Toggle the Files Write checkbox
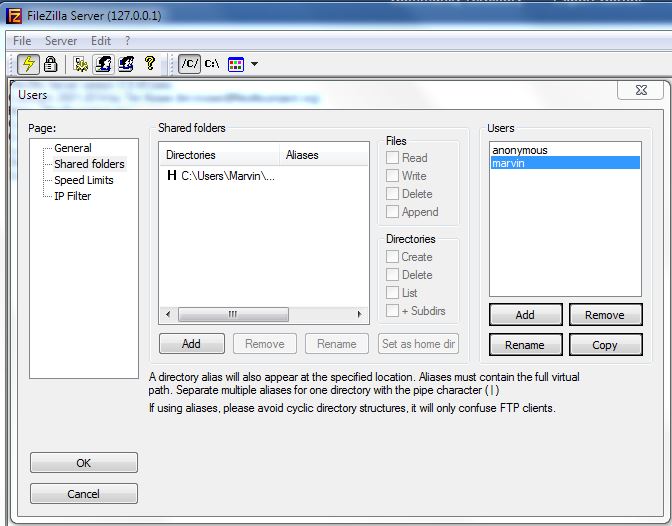672x526 pixels. pyautogui.click(x=392, y=176)
